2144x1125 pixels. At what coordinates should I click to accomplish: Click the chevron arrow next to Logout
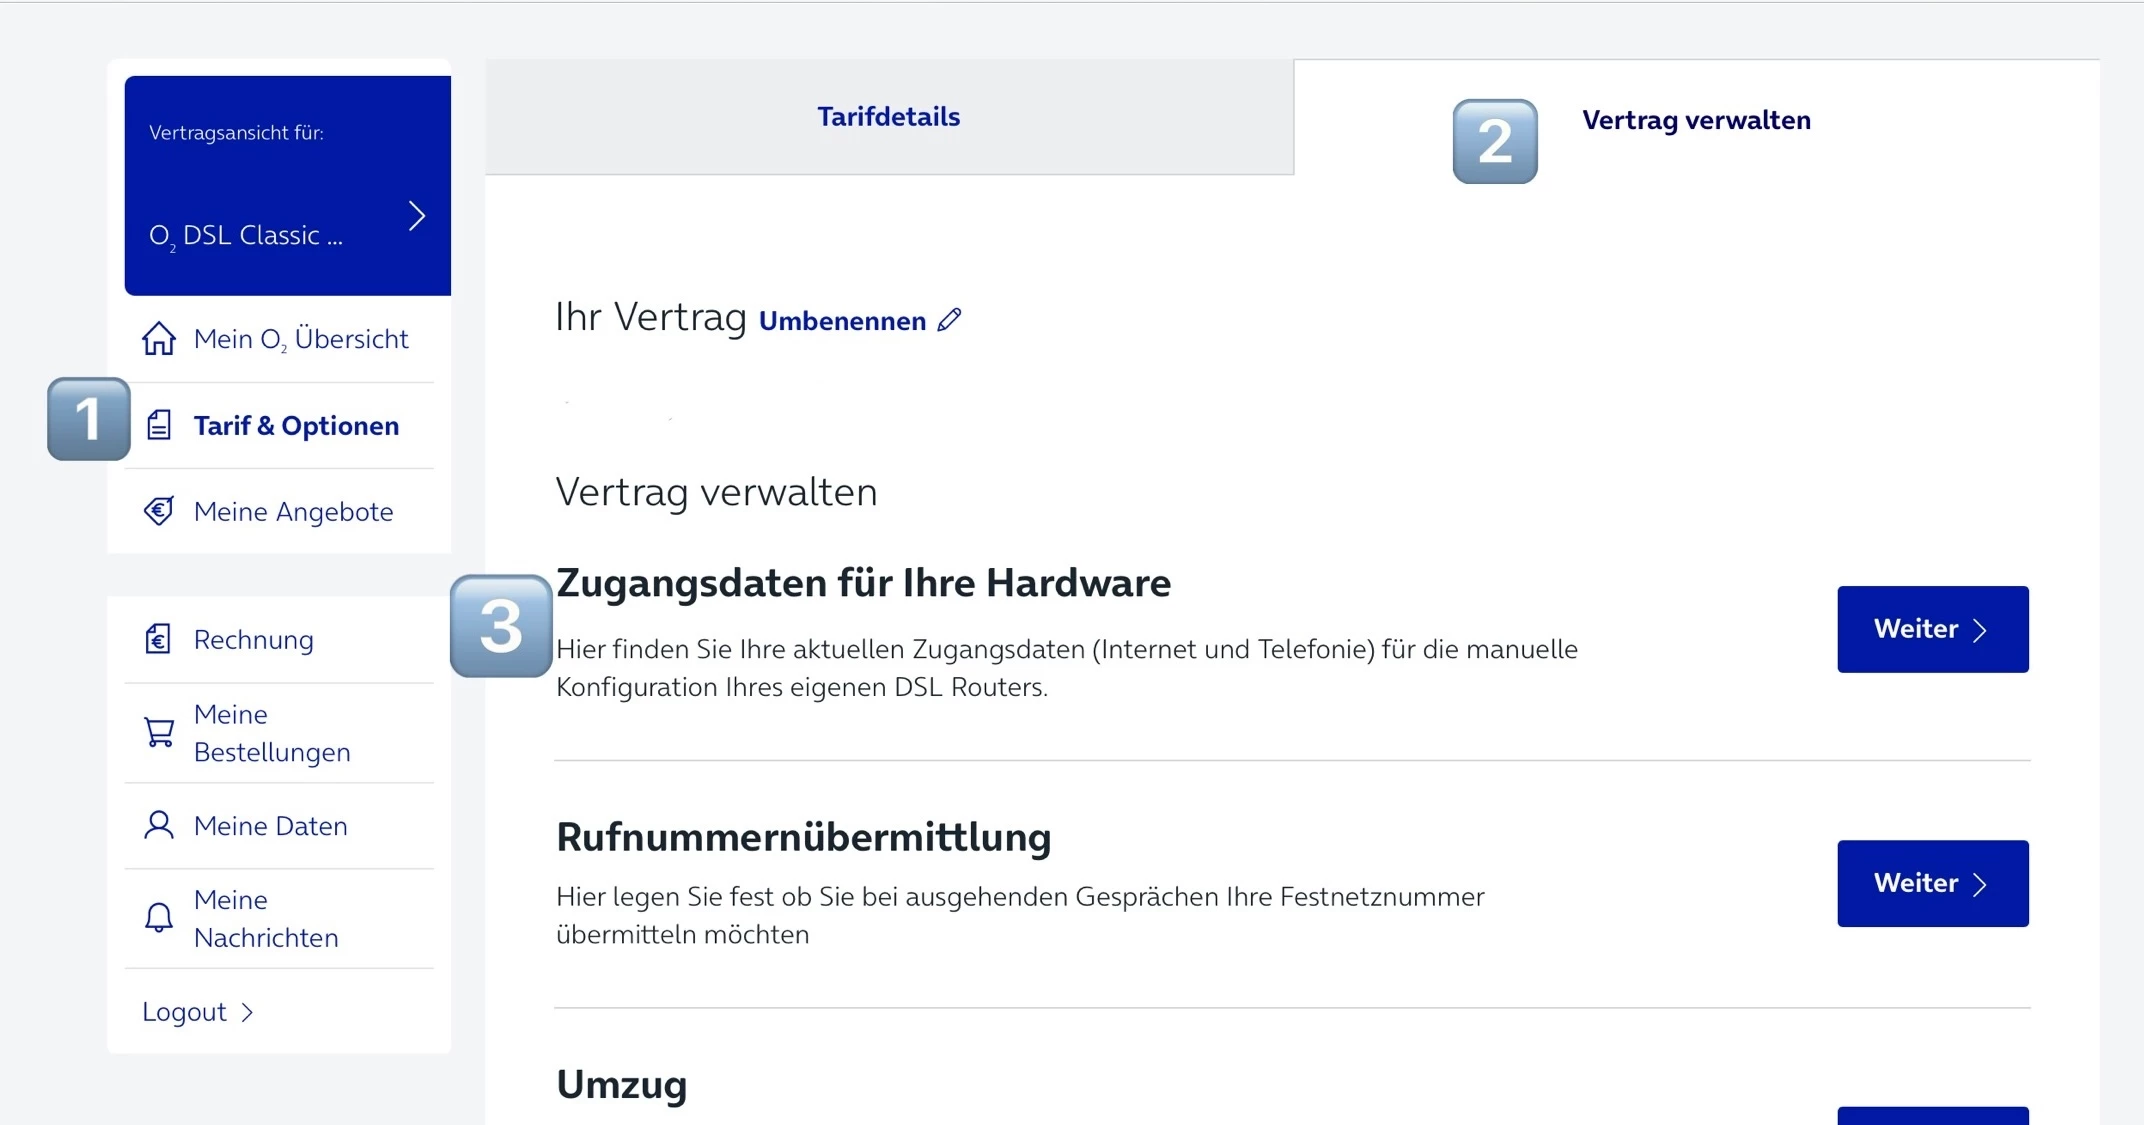(248, 1013)
